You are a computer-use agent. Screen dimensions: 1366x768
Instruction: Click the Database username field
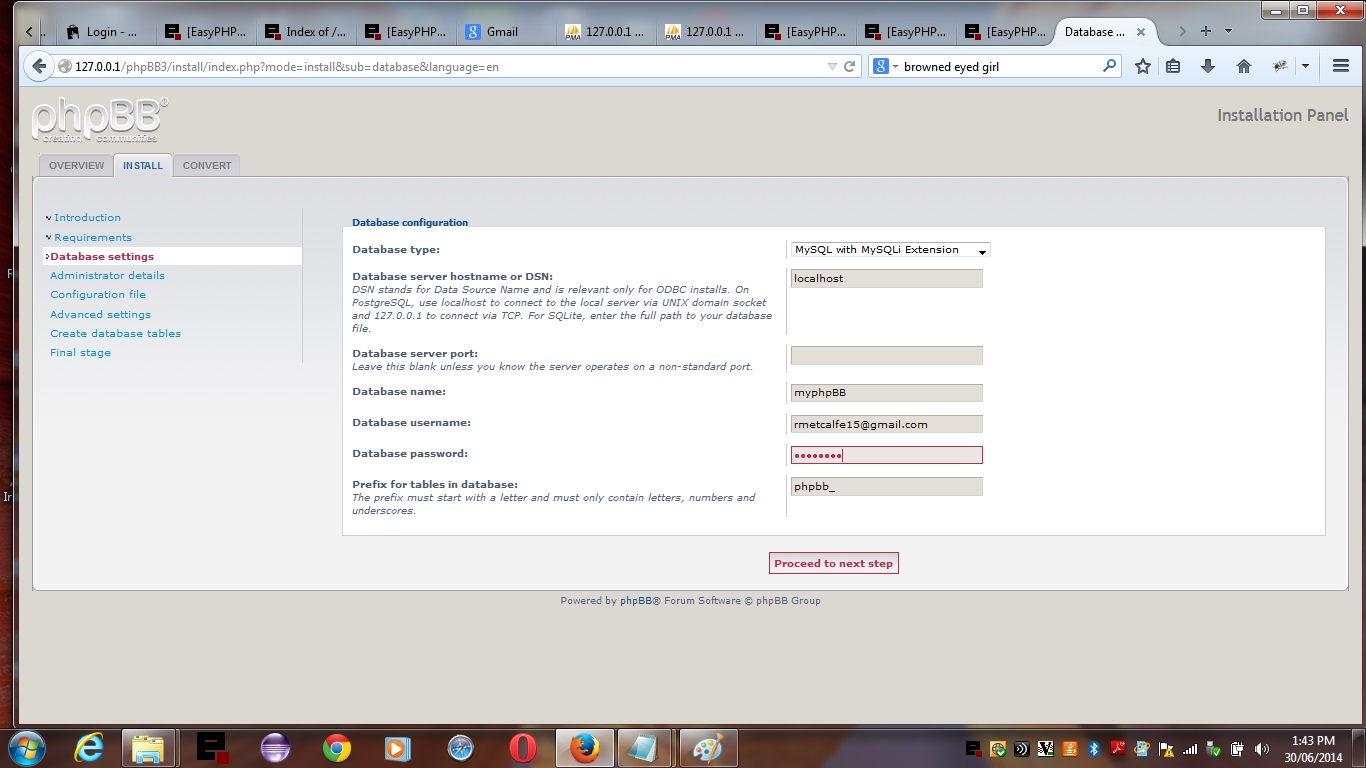tap(886, 425)
